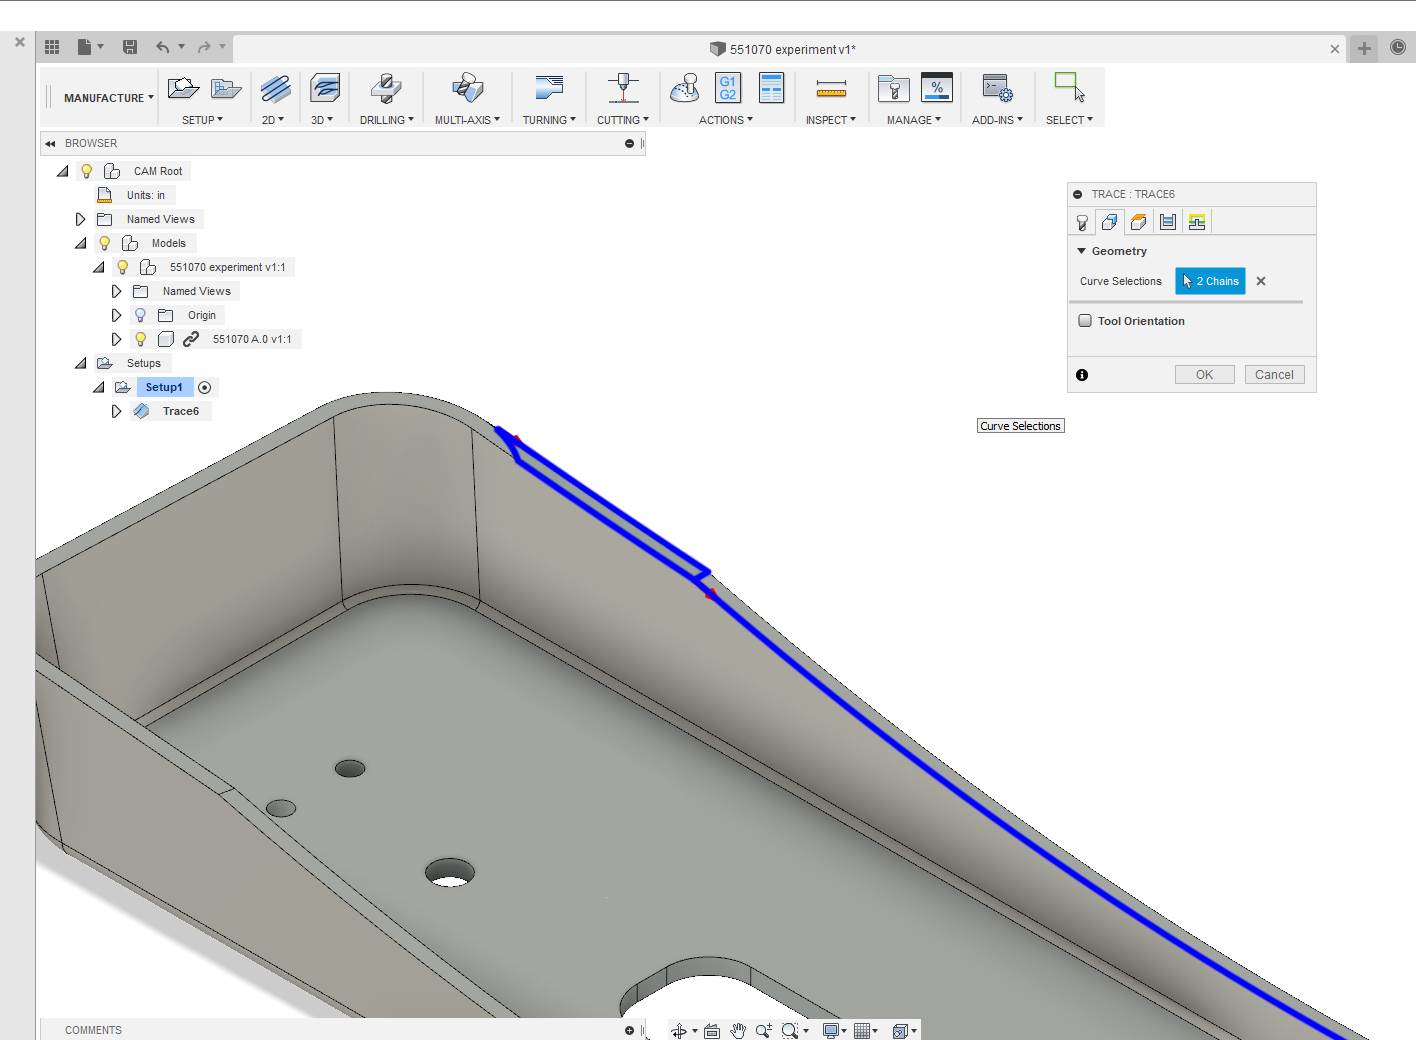Select the 2D milling strategy icon

pos(275,89)
